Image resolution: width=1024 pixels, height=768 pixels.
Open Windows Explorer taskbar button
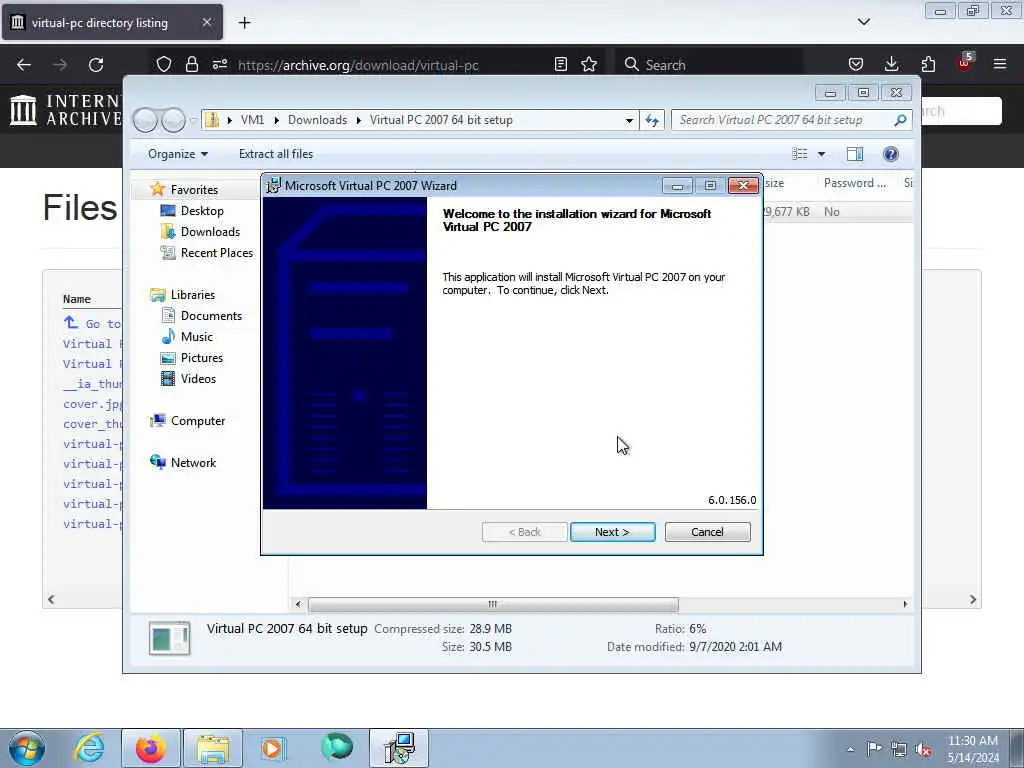[213, 748]
